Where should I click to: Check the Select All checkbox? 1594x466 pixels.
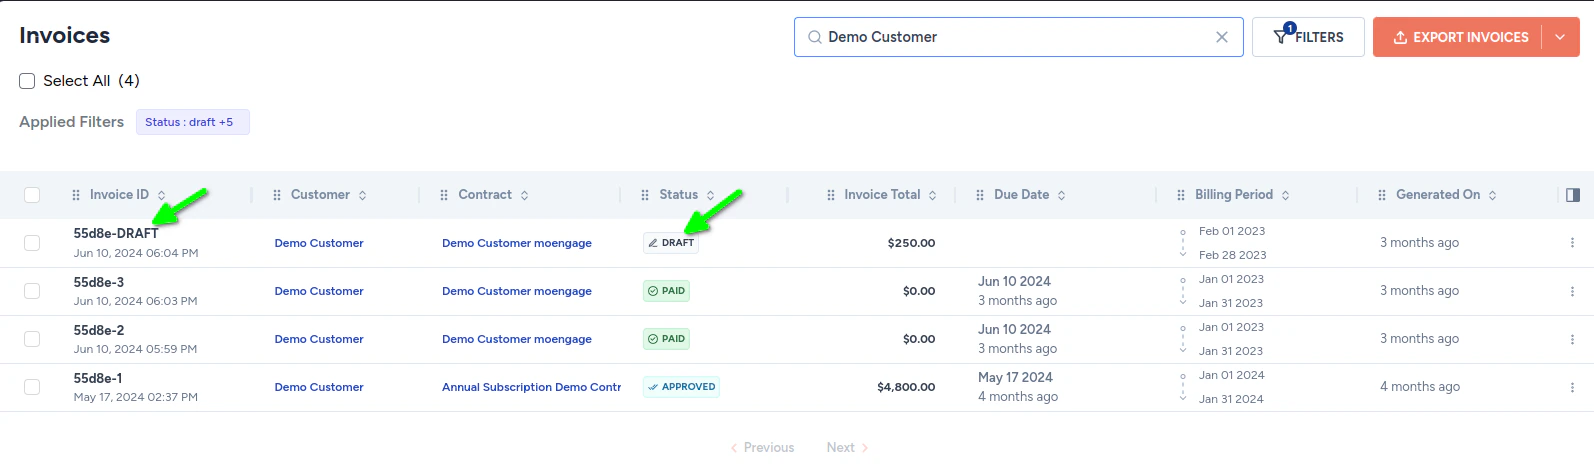coord(27,81)
